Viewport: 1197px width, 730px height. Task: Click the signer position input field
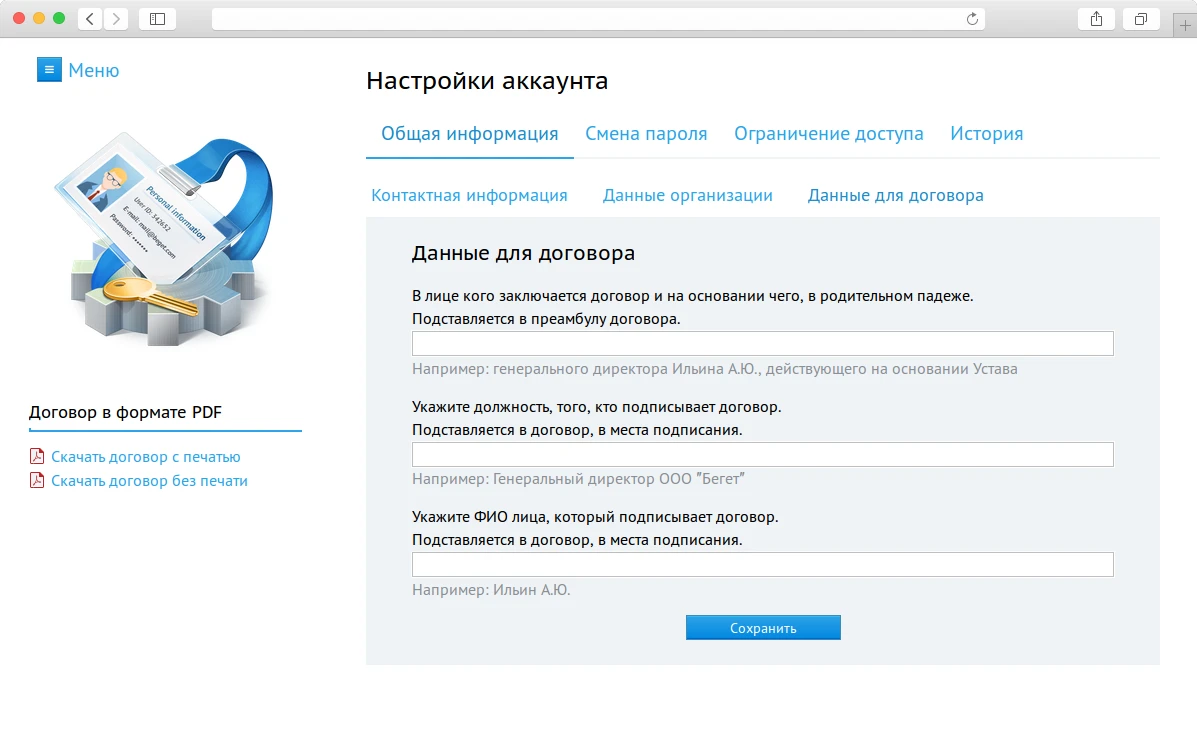click(x=762, y=454)
